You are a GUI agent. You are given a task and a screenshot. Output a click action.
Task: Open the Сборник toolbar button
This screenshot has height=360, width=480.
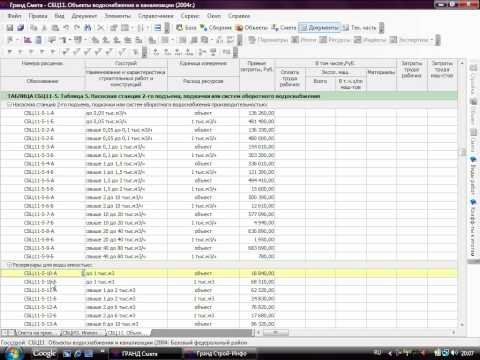[x=216, y=28]
